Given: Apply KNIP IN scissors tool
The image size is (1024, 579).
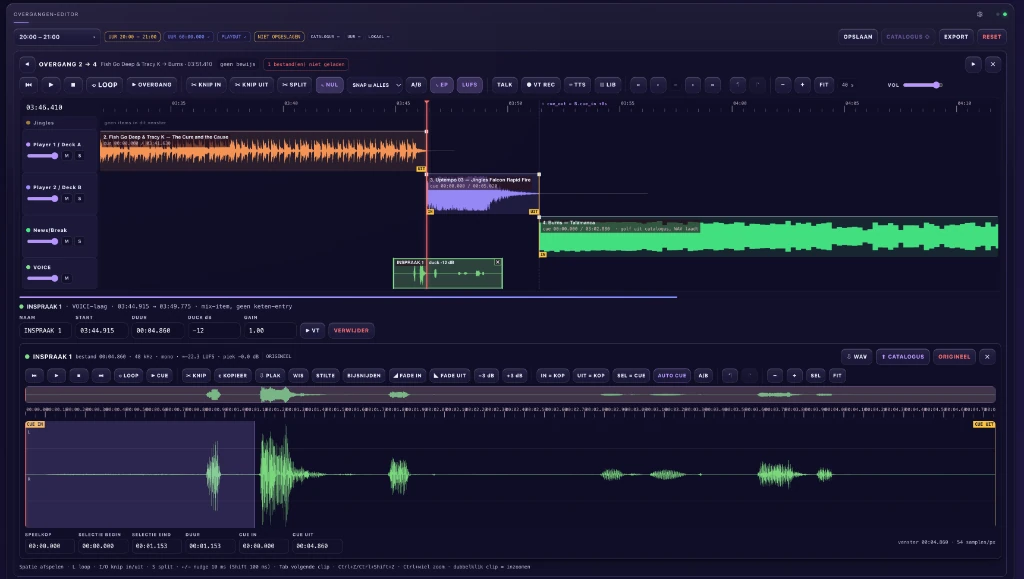Looking at the screenshot, I should click(x=206, y=85).
